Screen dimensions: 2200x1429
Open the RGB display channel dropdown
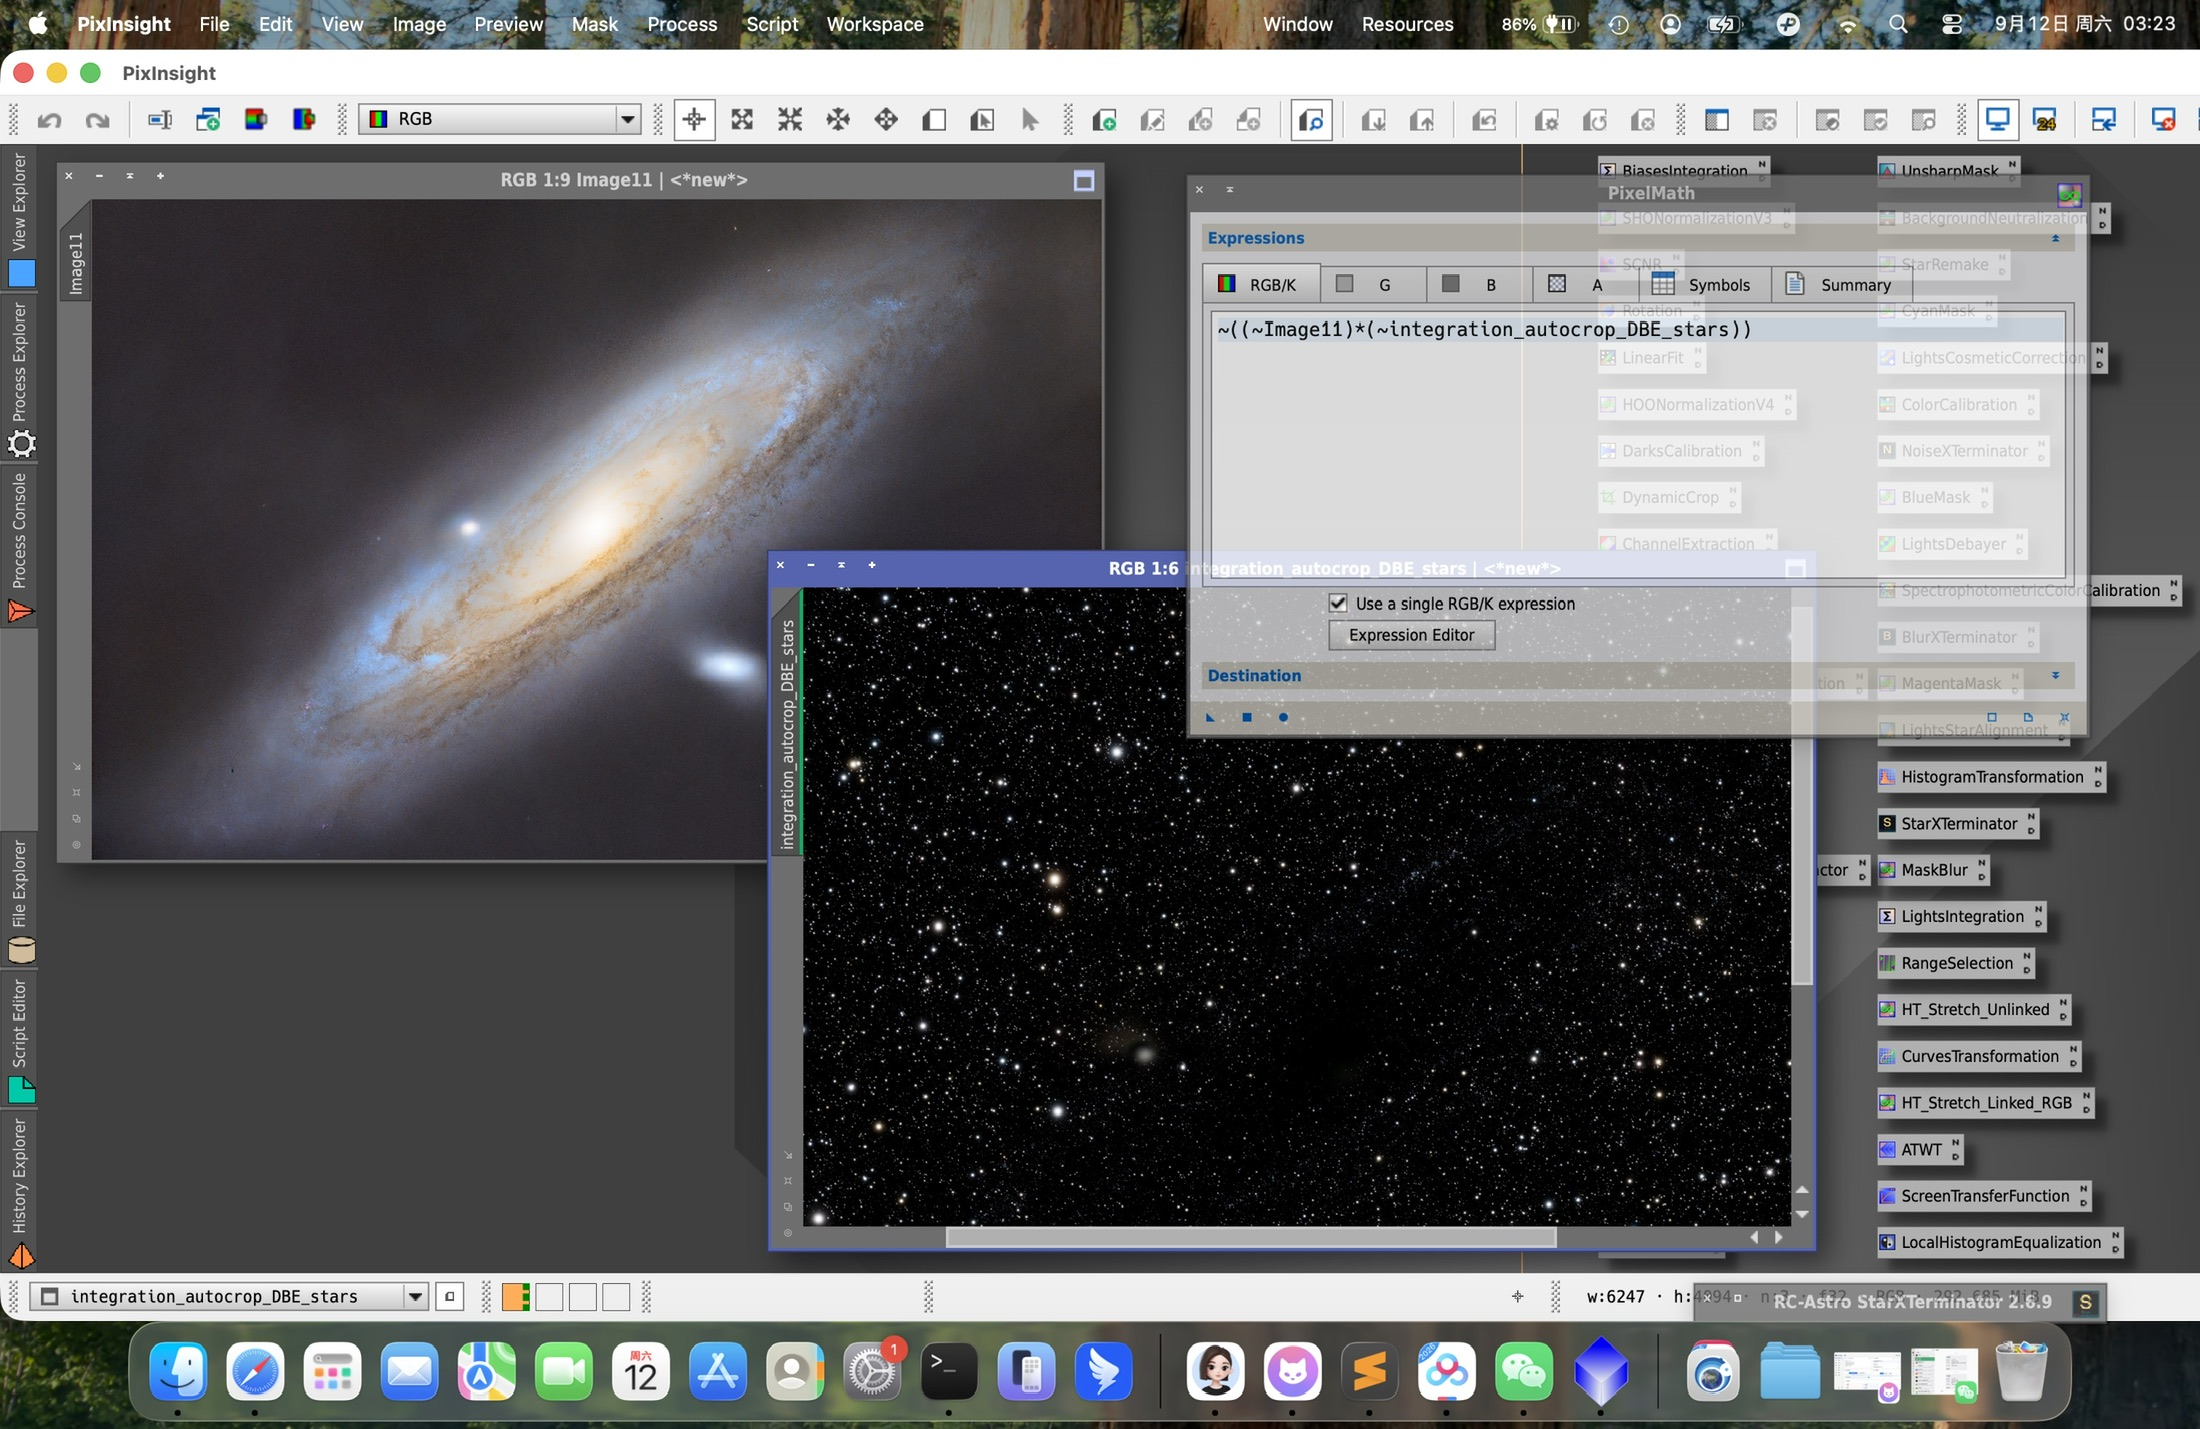pyautogui.click(x=500, y=119)
